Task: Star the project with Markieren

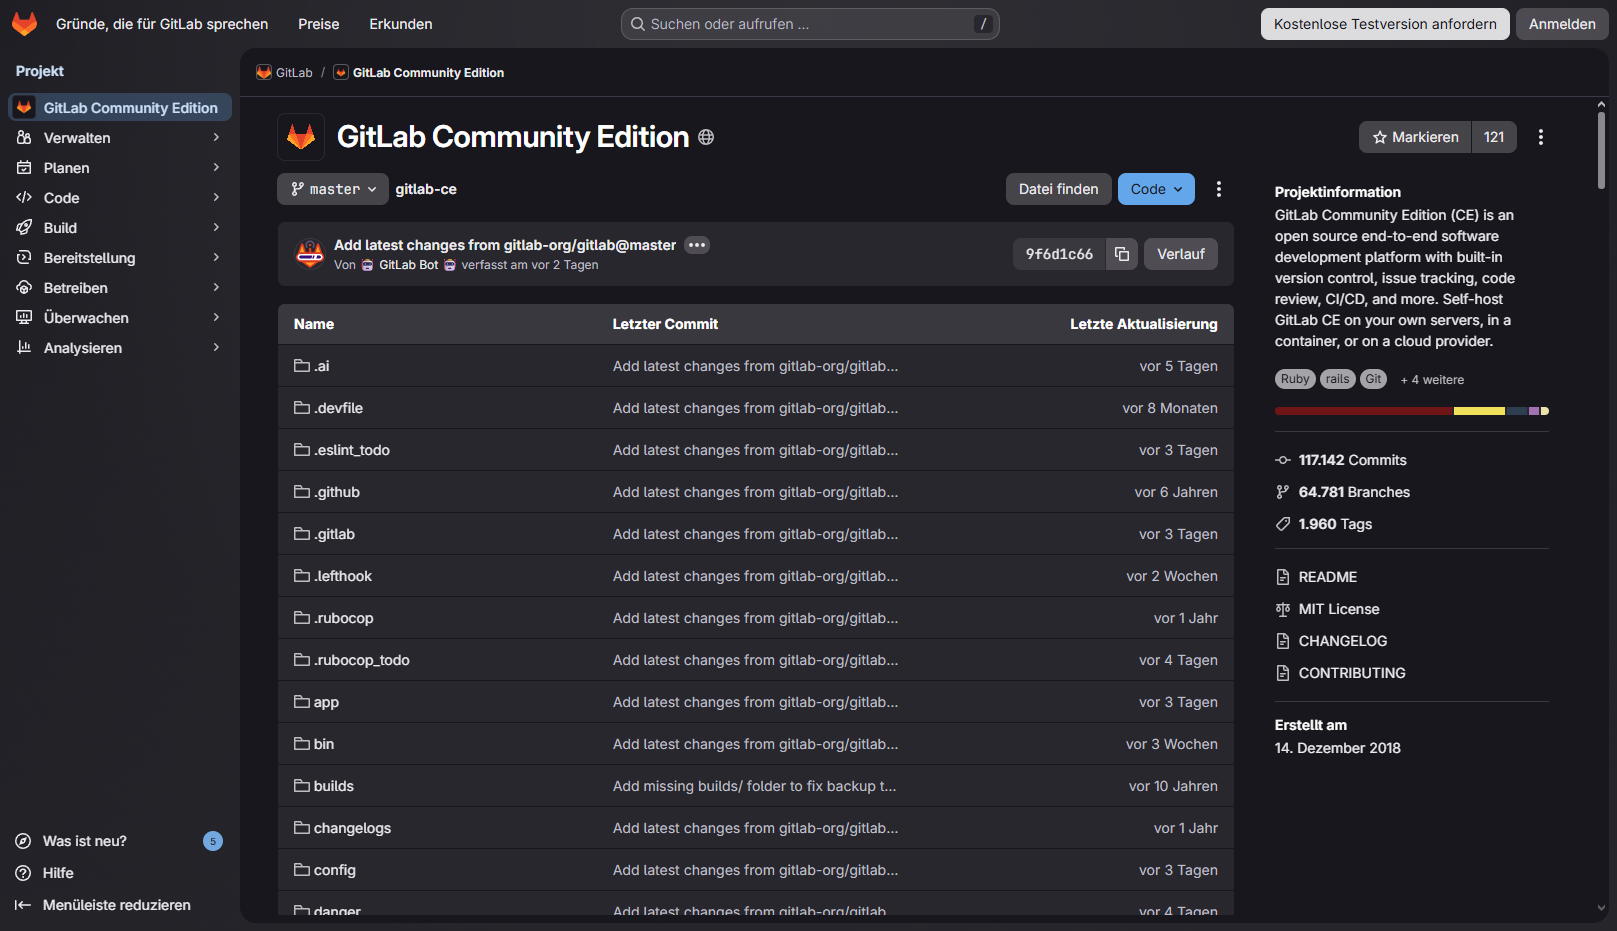Action: tap(1415, 137)
